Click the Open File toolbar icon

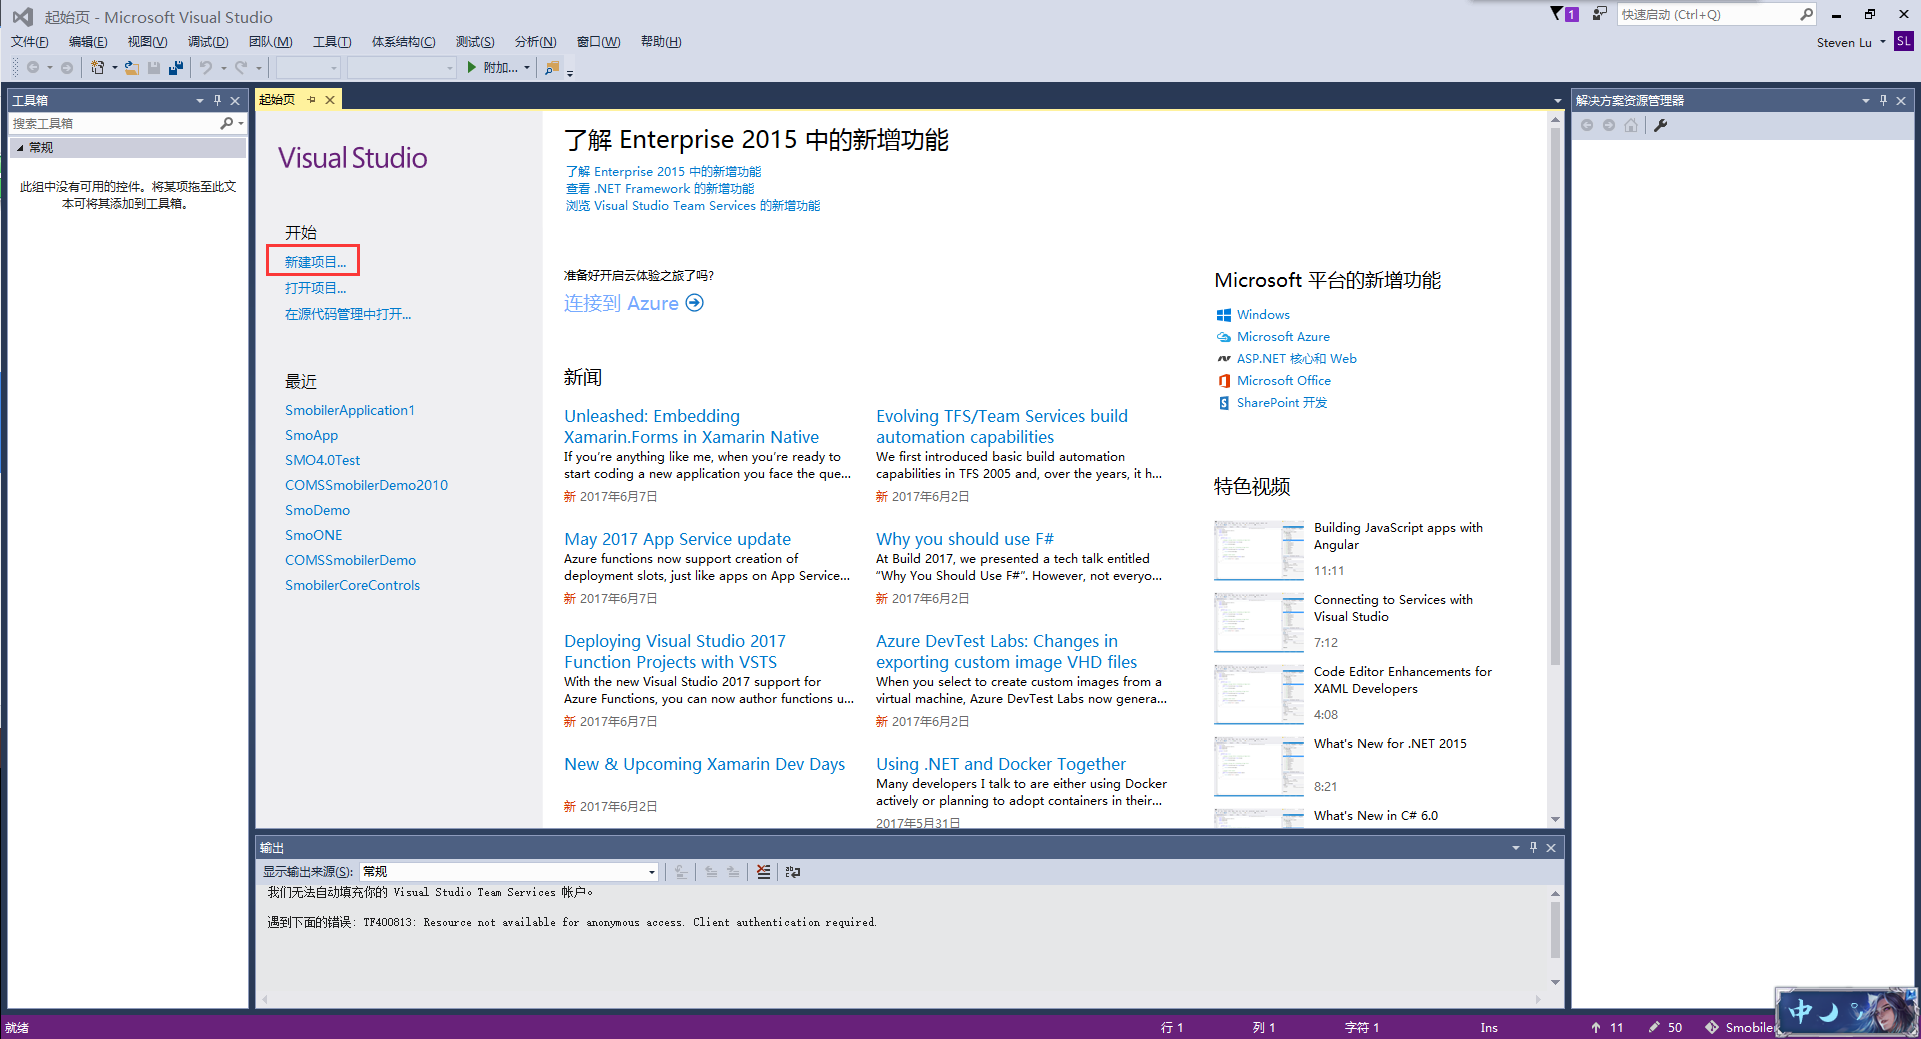point(131,67)
